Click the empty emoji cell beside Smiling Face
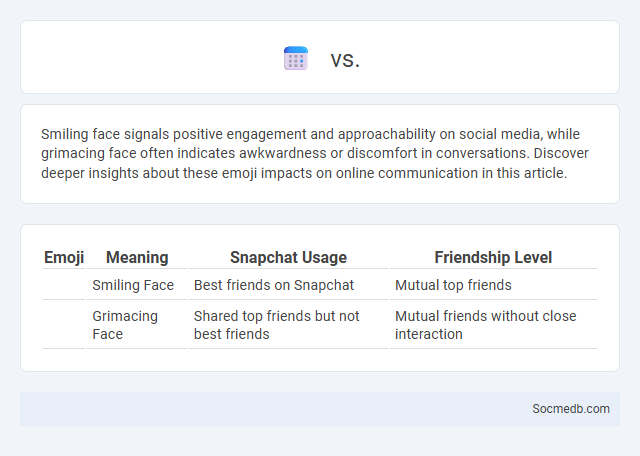 (x=64, y=285)
